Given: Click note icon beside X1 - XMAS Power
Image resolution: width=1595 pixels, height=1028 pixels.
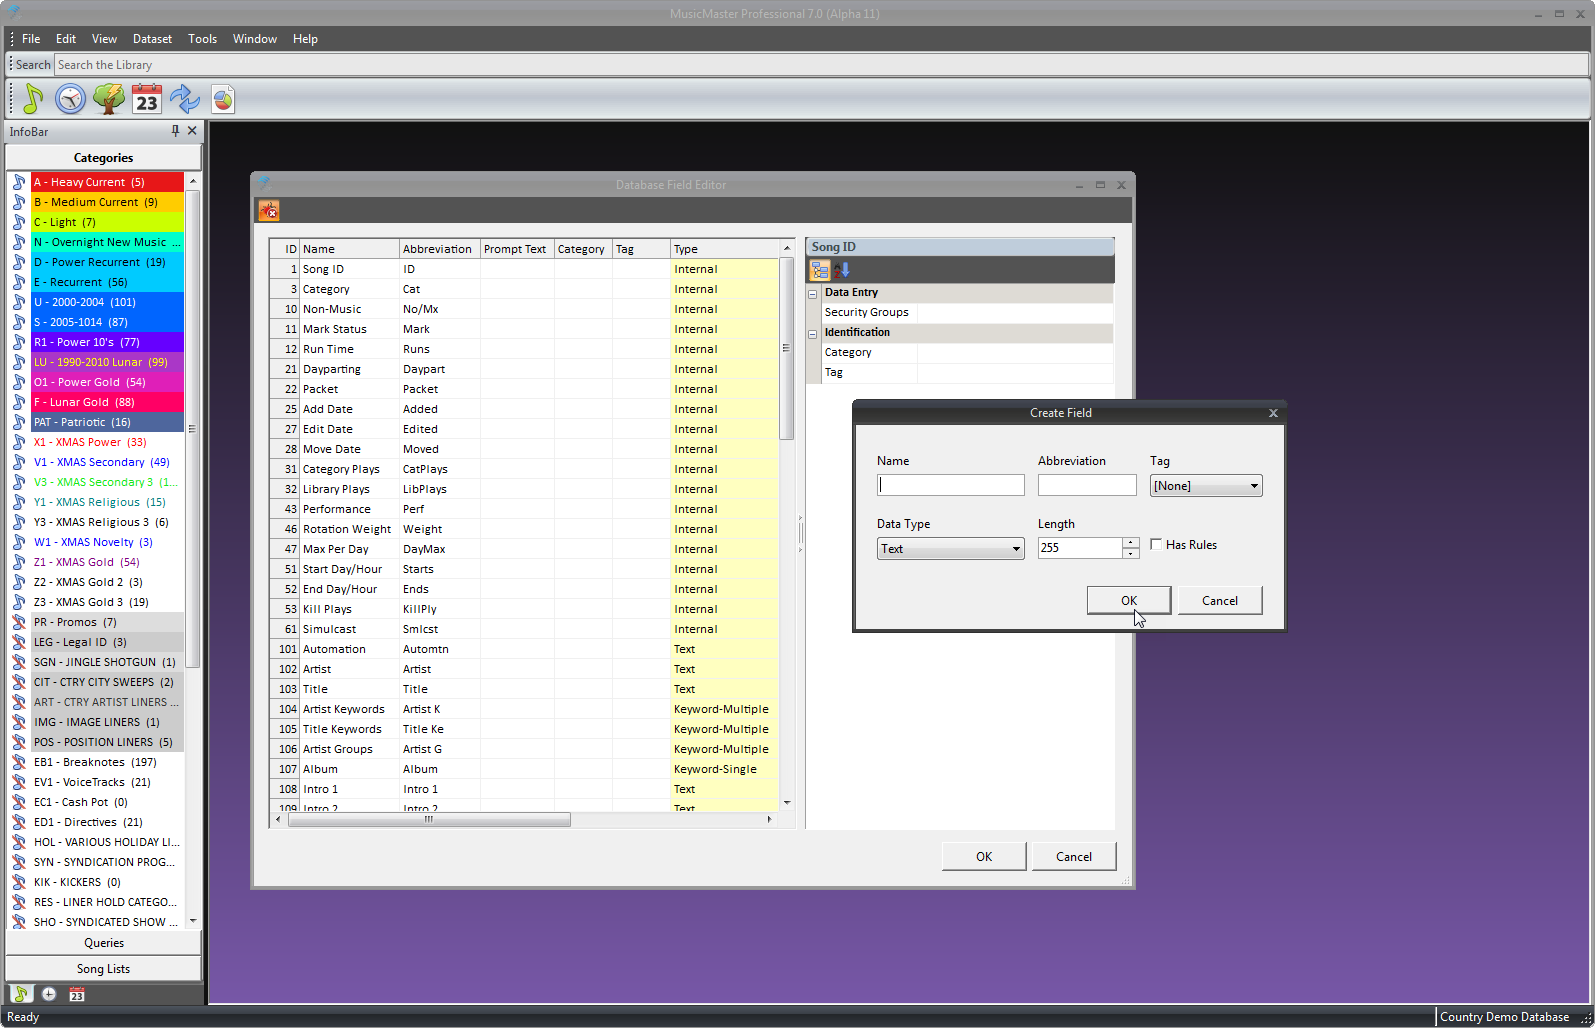Looking at the screenshot, I should point(19,442).
